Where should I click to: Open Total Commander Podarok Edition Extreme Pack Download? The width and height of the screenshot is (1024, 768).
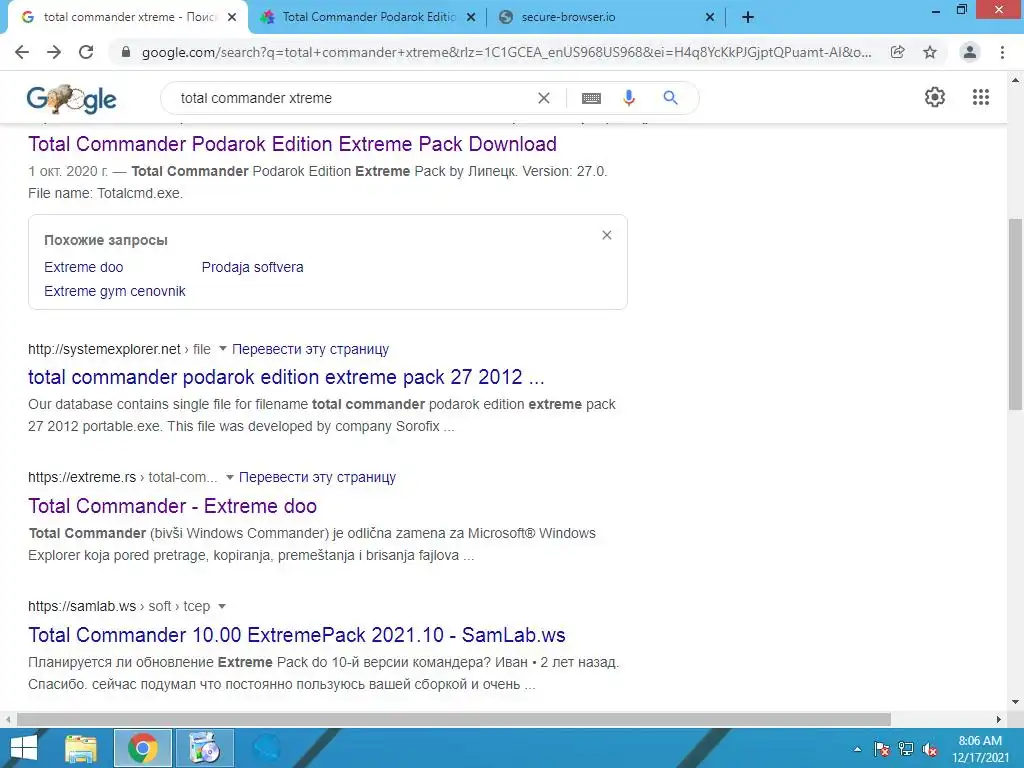(x=293, y=144)
